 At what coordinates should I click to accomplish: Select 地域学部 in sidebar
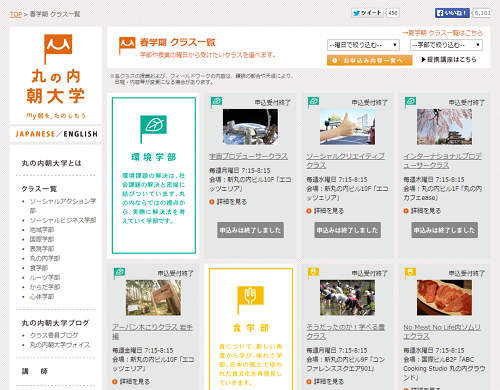[x=42, y=230]
